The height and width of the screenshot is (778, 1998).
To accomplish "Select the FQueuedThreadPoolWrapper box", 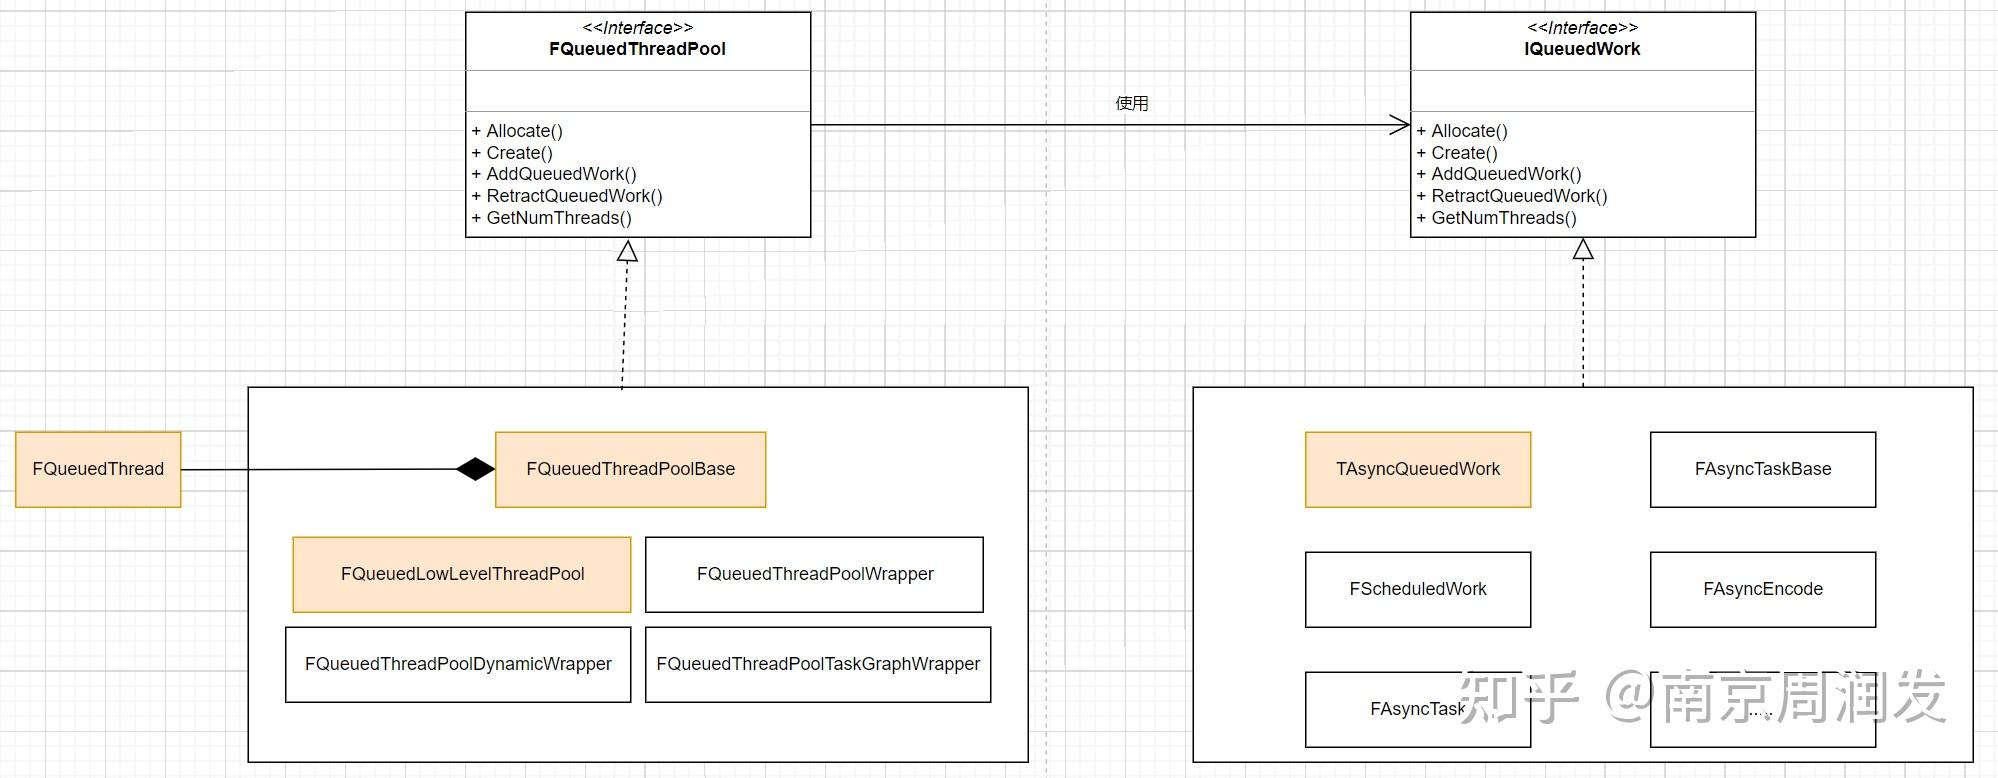I will (x=814, y=574).
